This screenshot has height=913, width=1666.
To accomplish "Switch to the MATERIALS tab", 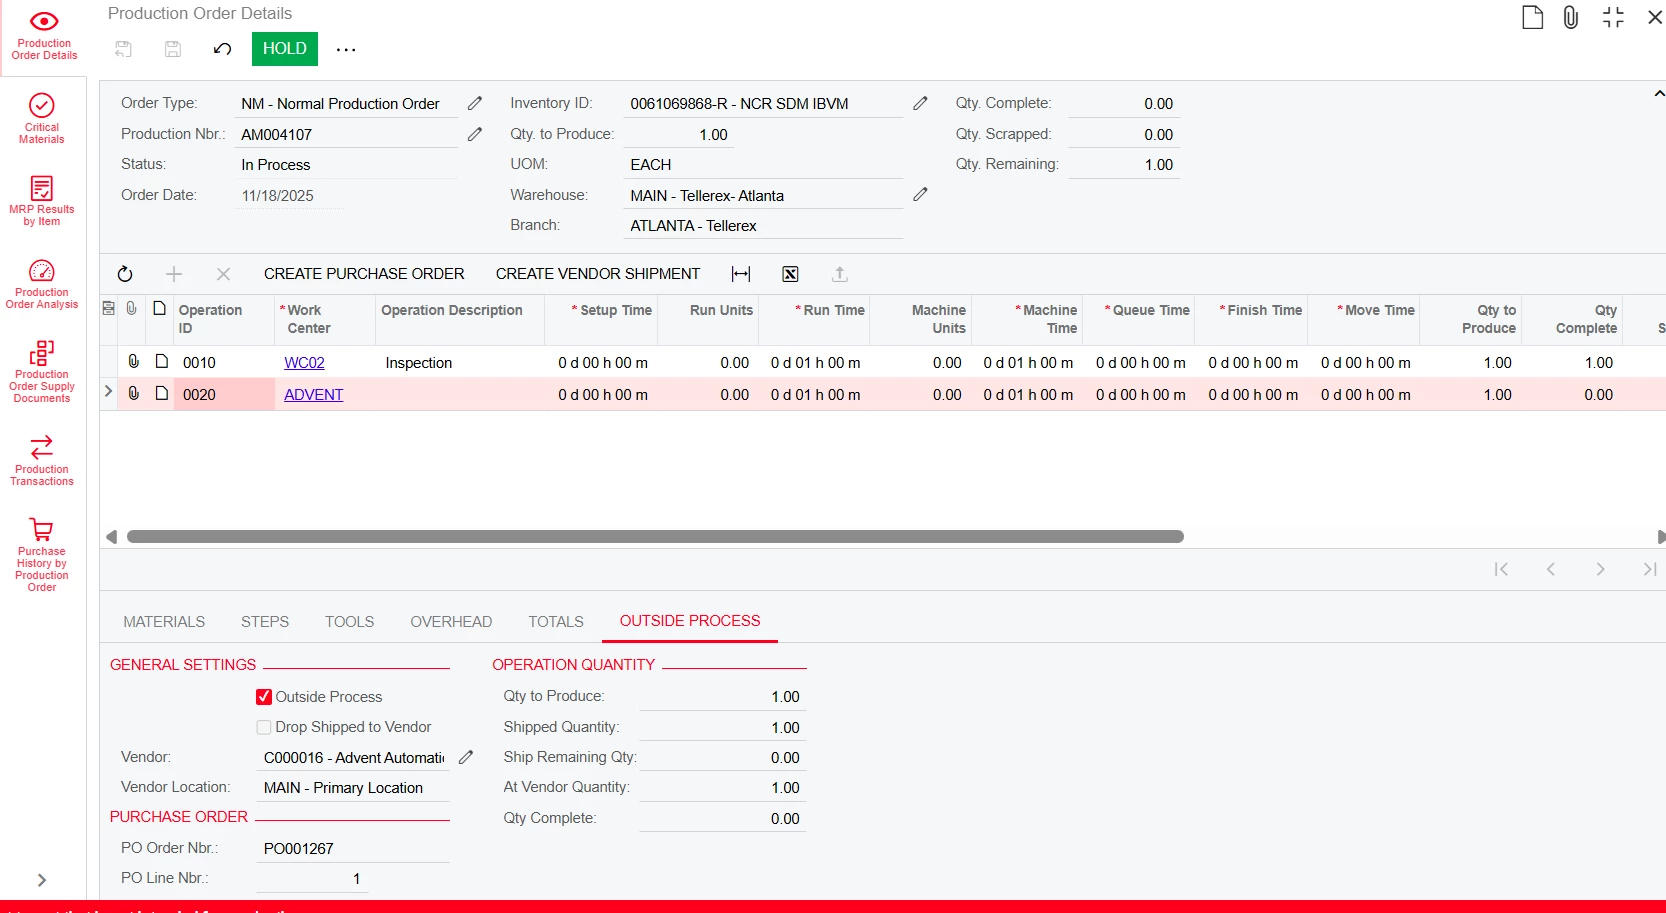I will [x=164, y=622].
